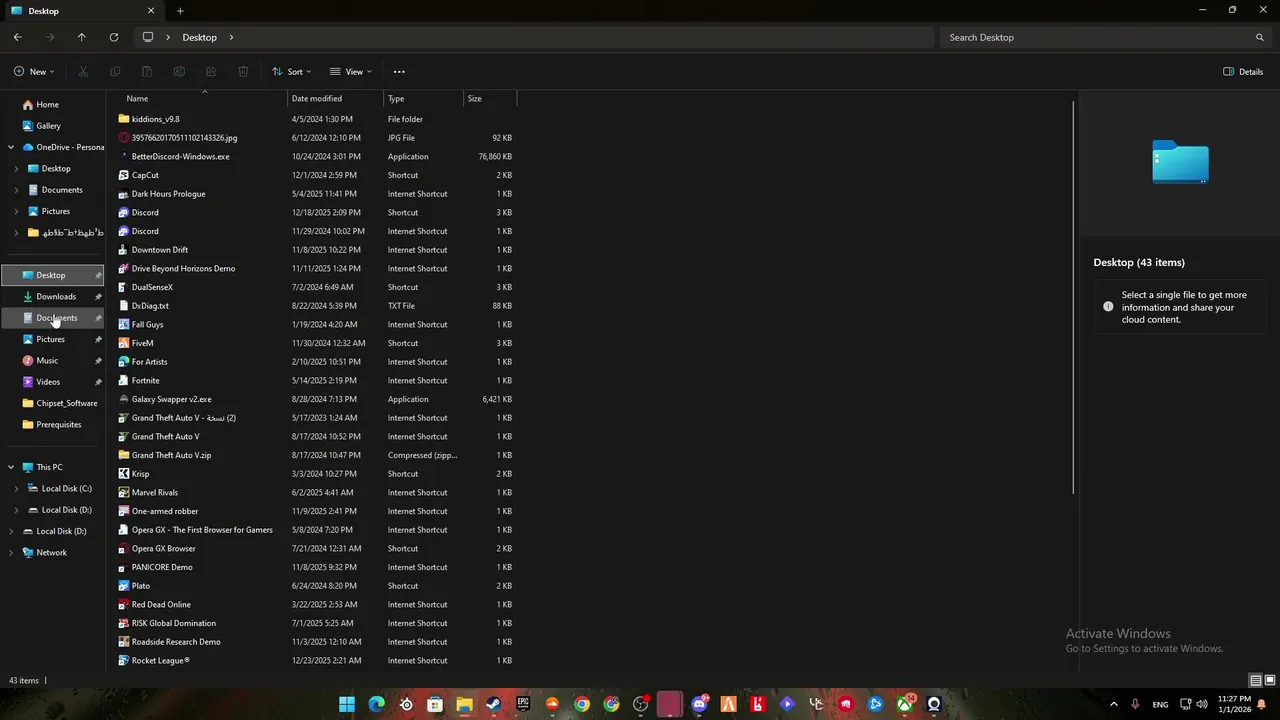Click the Desktop breadcrumb in address bar

[199, 37]
